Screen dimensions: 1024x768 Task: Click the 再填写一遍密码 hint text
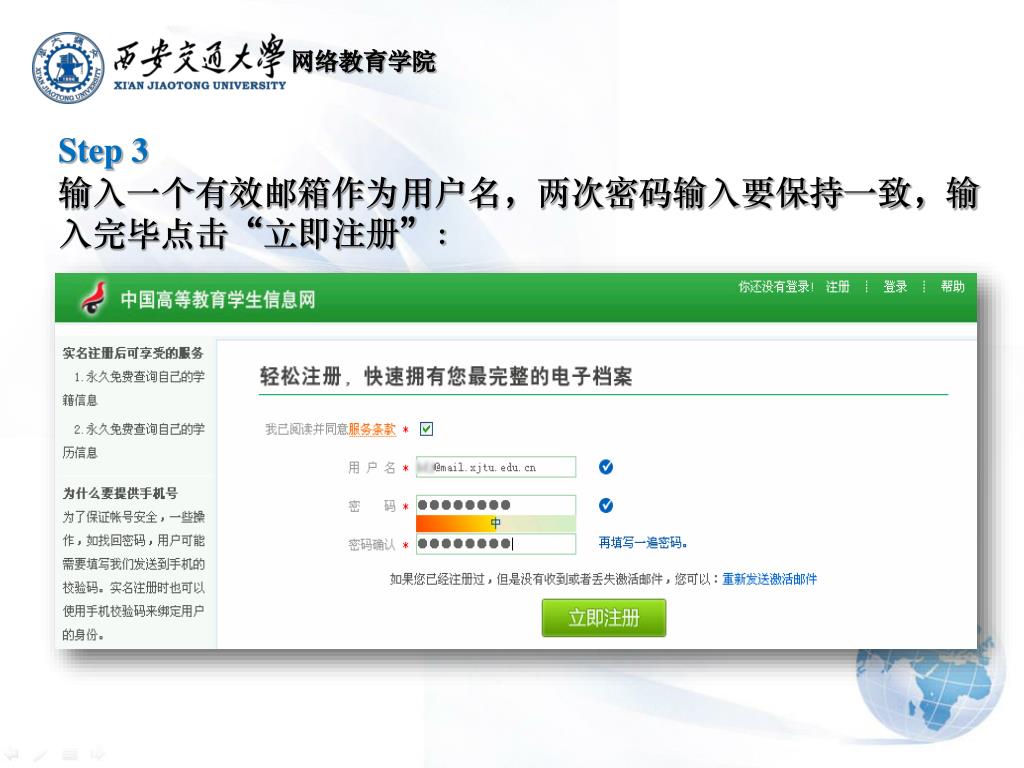[643, 543]
